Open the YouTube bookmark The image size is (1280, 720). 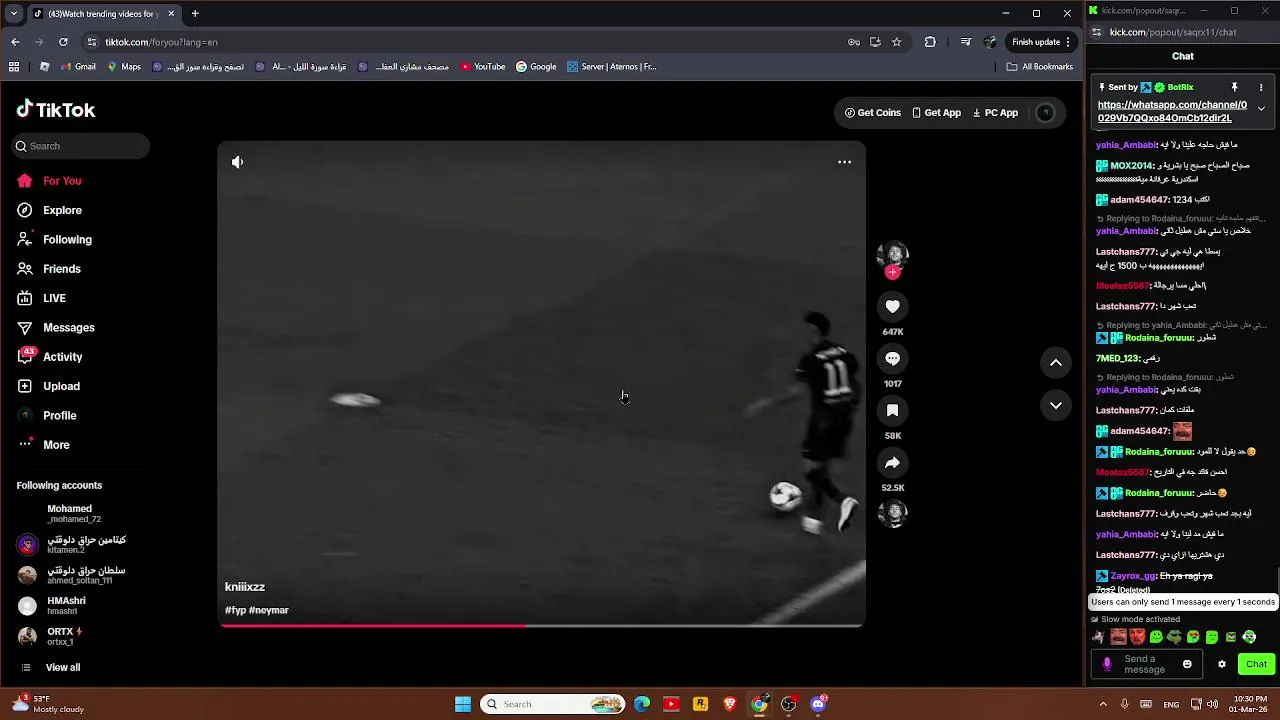point(483,67)
